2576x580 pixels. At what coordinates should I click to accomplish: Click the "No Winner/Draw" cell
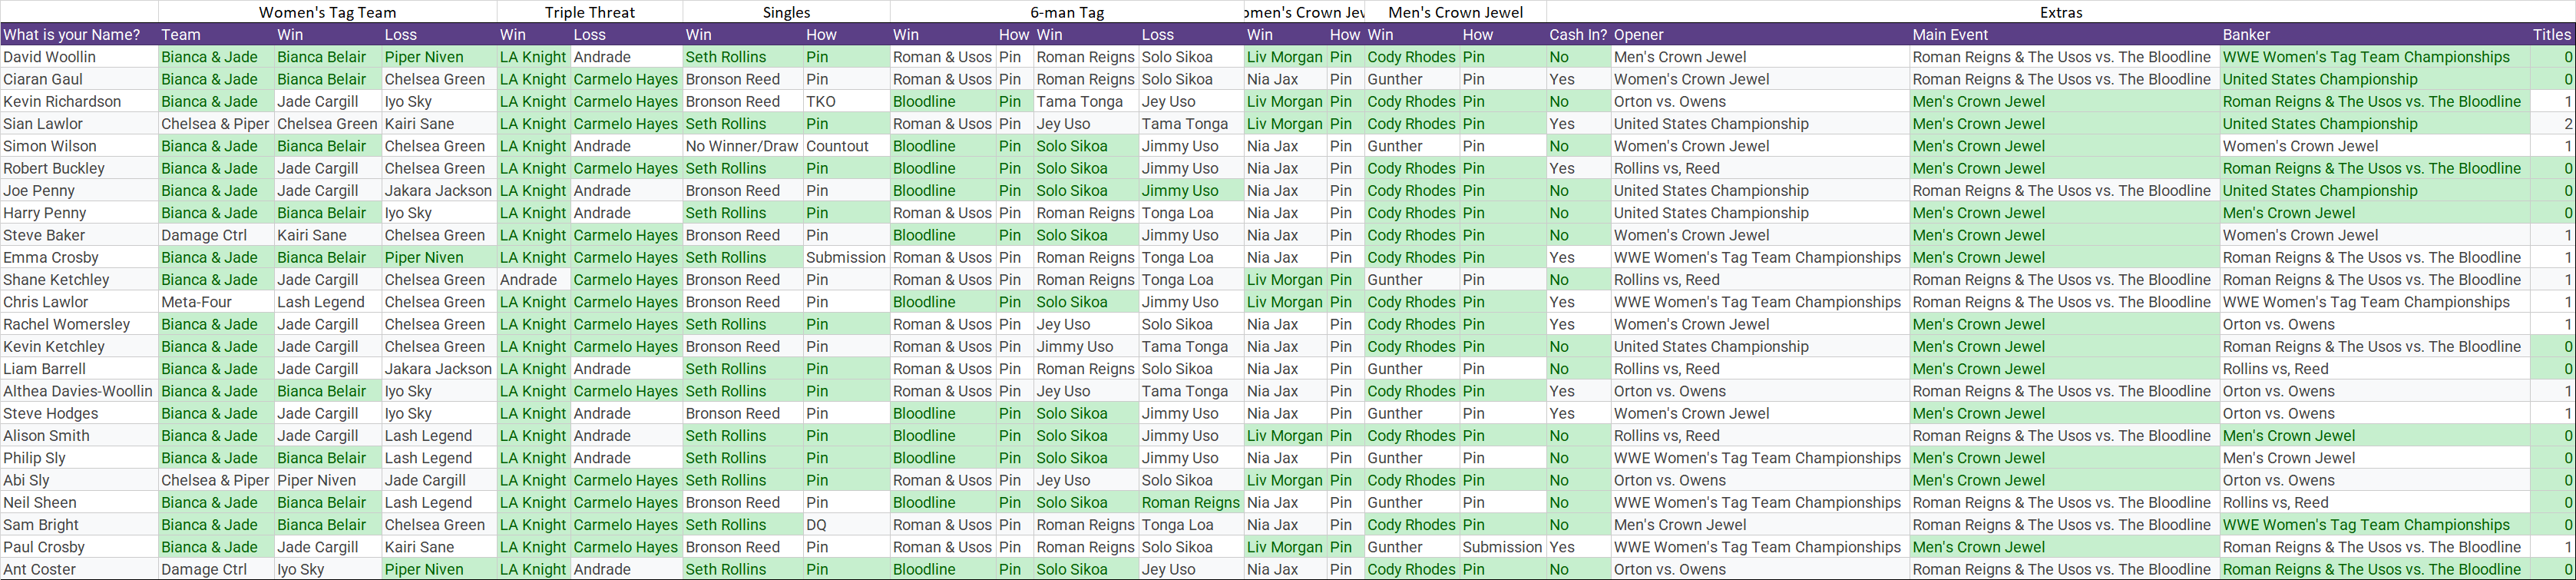[x=742, y=146]
